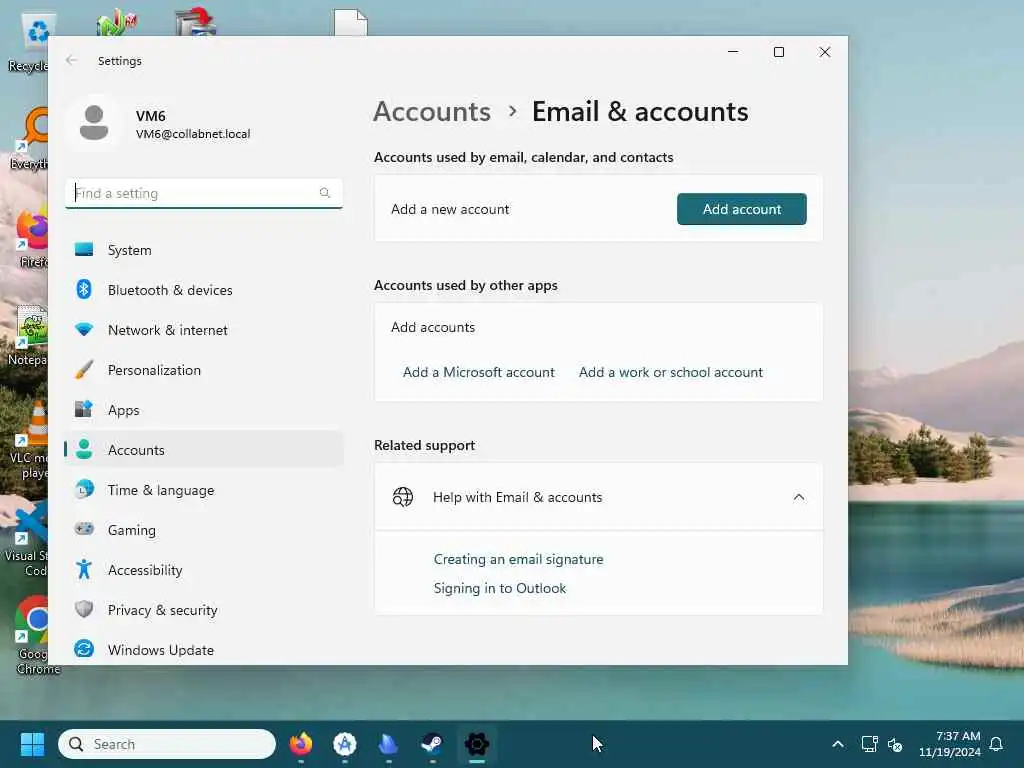This screenshot has height=768, width=1024.
Task: Click the Apps label in sidebar
Action: [123, 410]
